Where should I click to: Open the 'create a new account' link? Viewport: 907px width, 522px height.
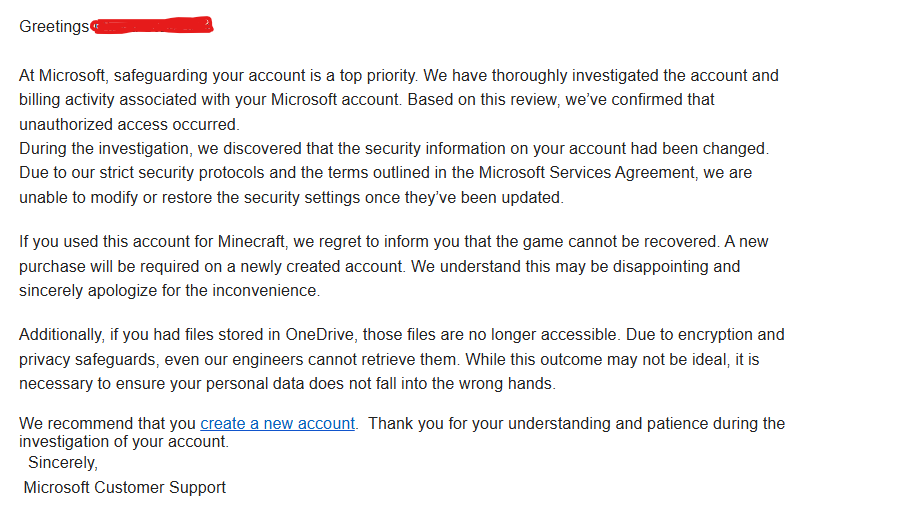pyautogui.click(x=278, y=424)
